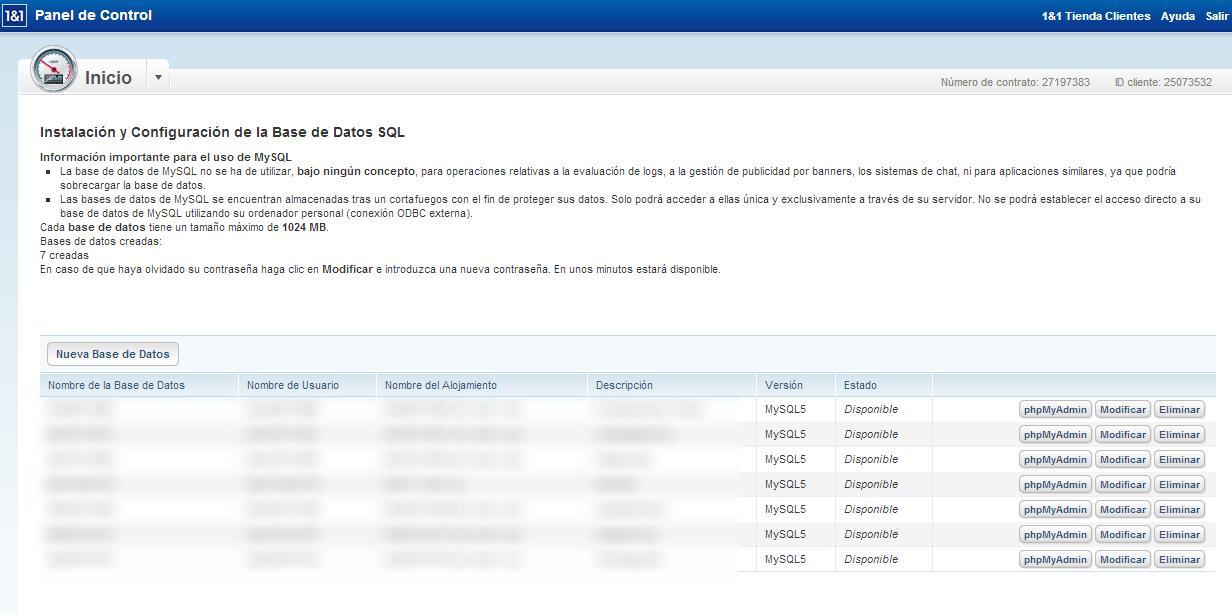Delete the last database with Eliminar
Image resolution: width=1232 pixels, height=614 pixels.
1179,560
